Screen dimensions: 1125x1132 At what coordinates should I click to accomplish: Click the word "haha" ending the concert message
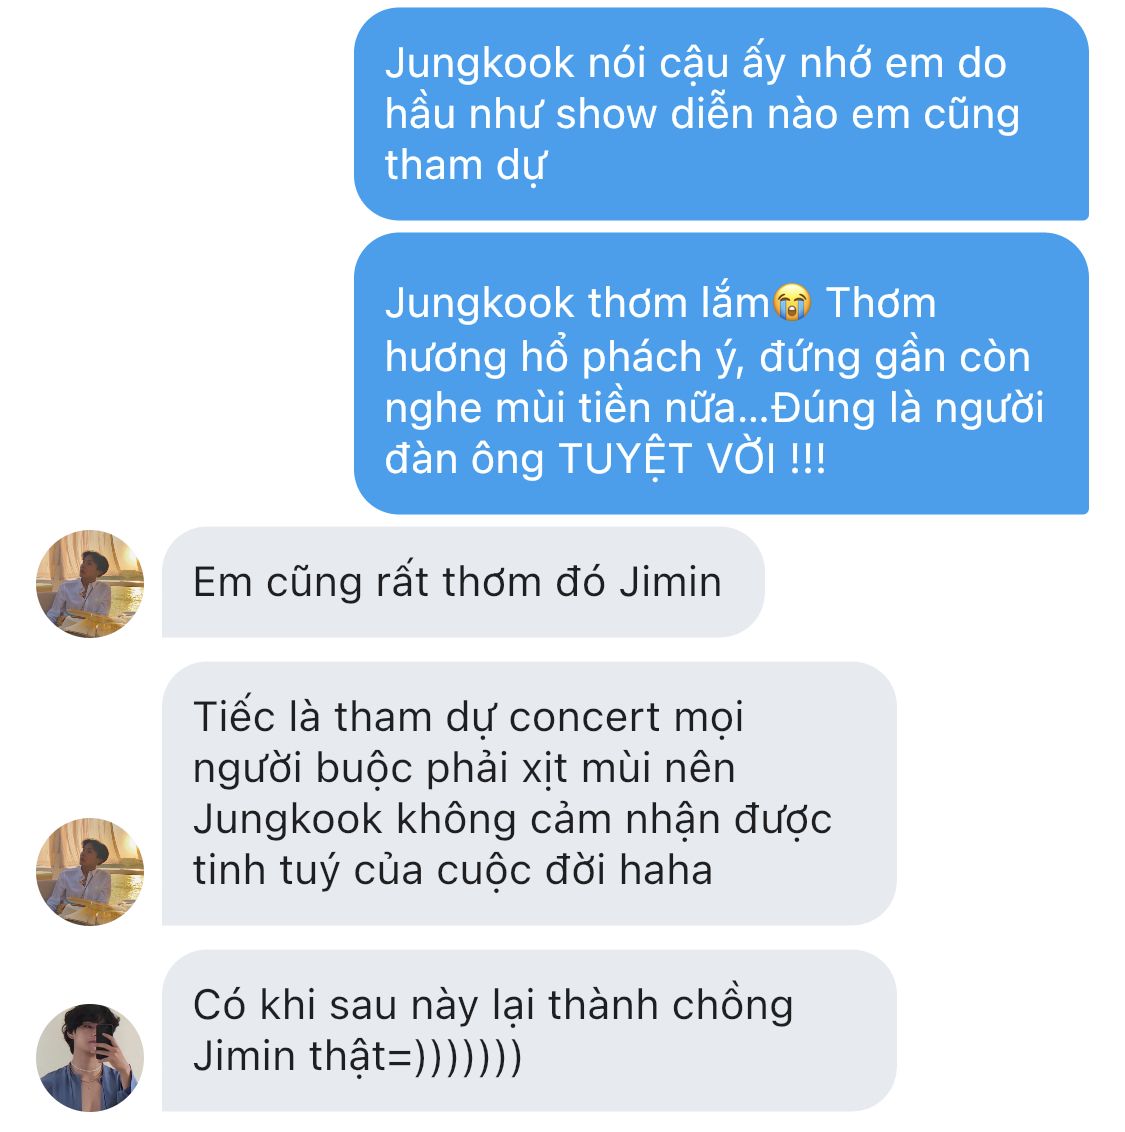666,870
